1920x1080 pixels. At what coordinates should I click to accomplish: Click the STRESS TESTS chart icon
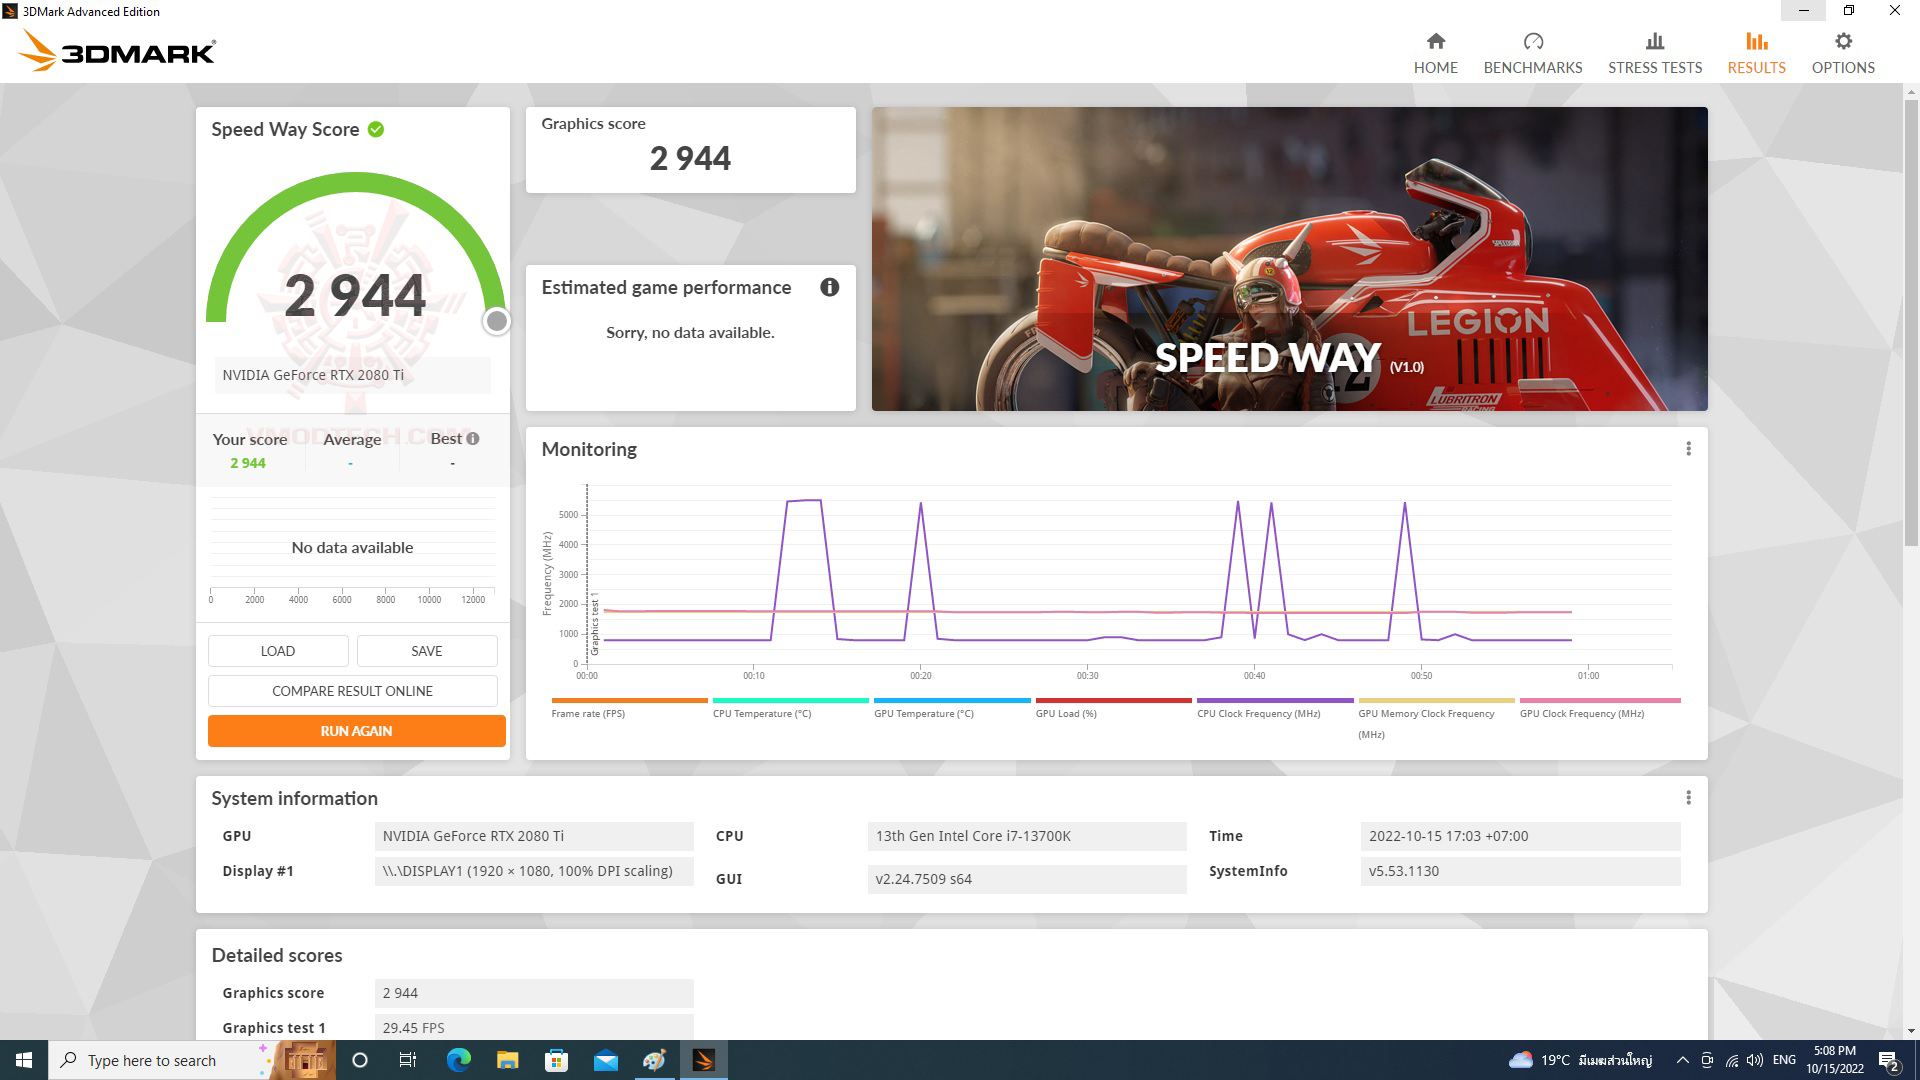(x=1654, y=42)
